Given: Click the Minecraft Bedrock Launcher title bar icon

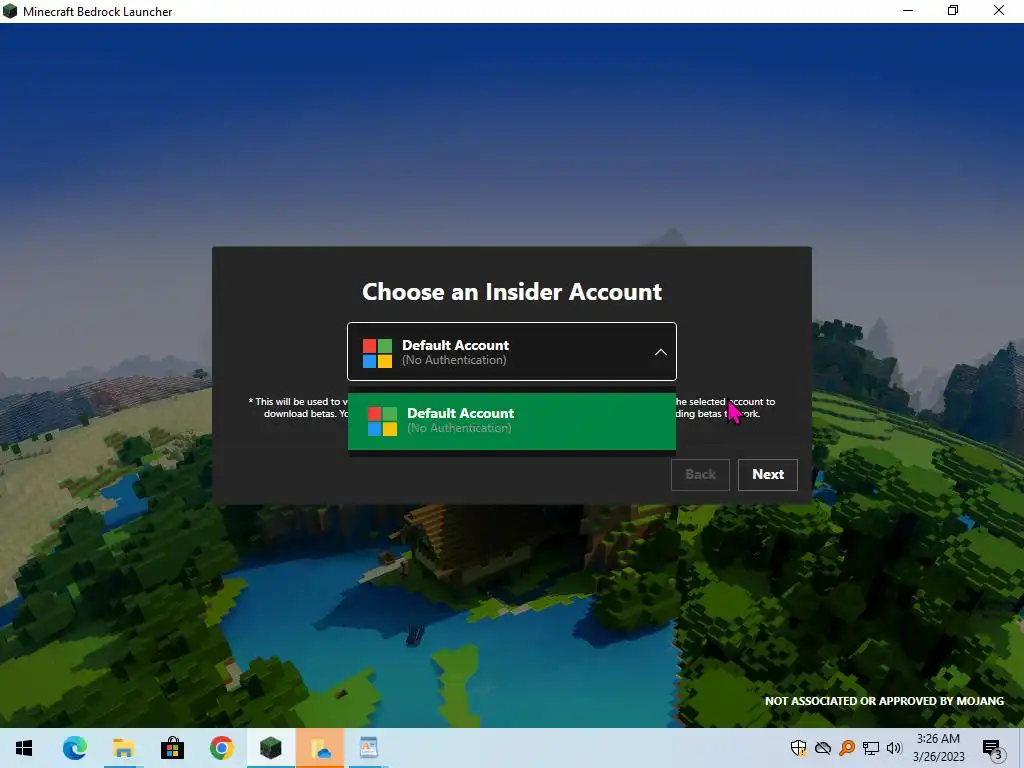Looking at the screenshot, I should pyautogui.click(x=10, y=11).
